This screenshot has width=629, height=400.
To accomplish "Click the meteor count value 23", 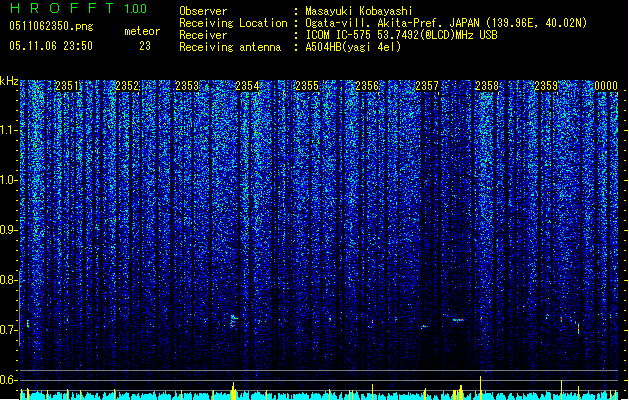I will pos(145,46).
